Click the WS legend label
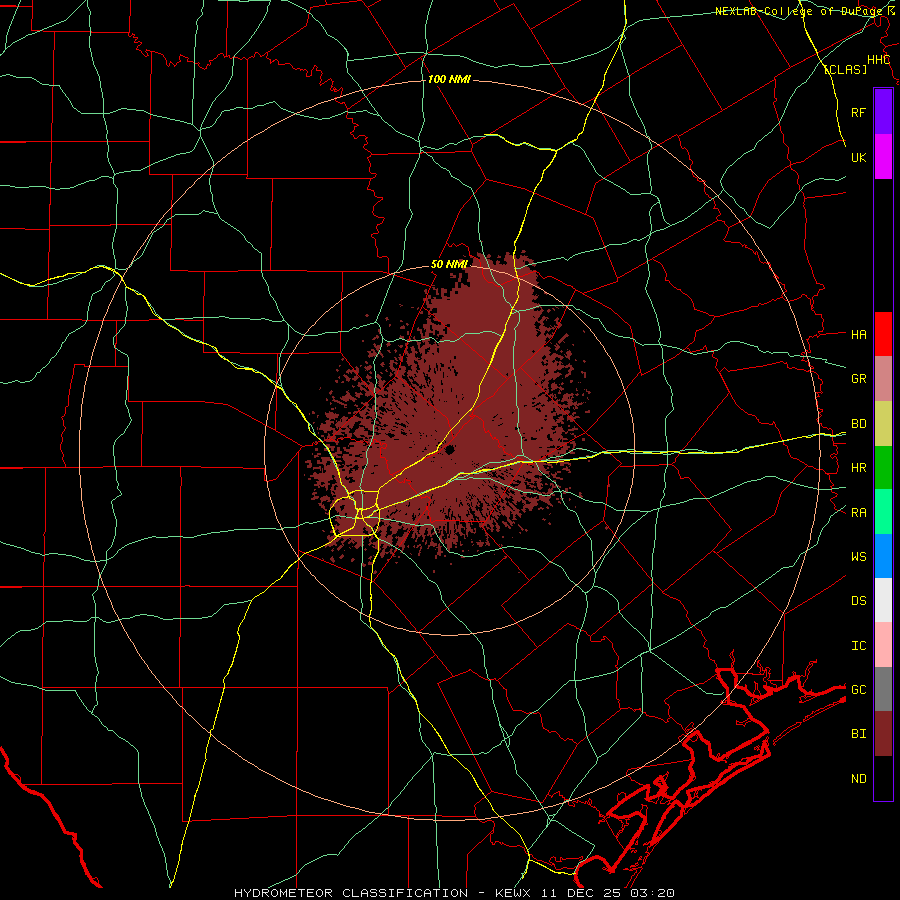The height and width of the screenshot is (900, 900). pyautogui.click(x=858, y=557)
